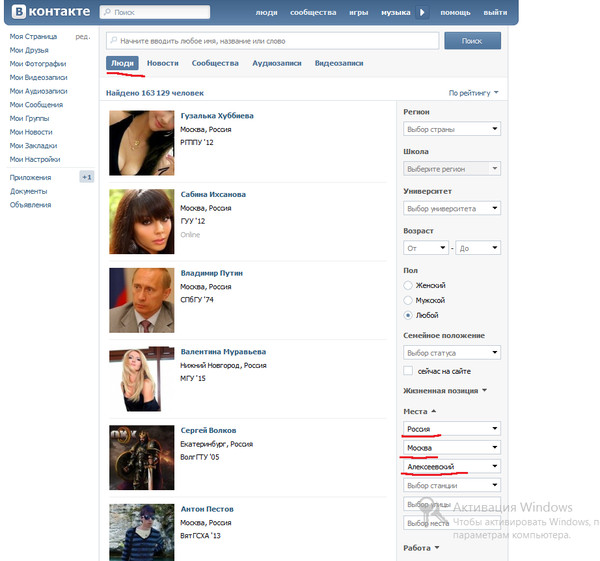
Task: Focus the main people search input field
Action: (272, 41)
